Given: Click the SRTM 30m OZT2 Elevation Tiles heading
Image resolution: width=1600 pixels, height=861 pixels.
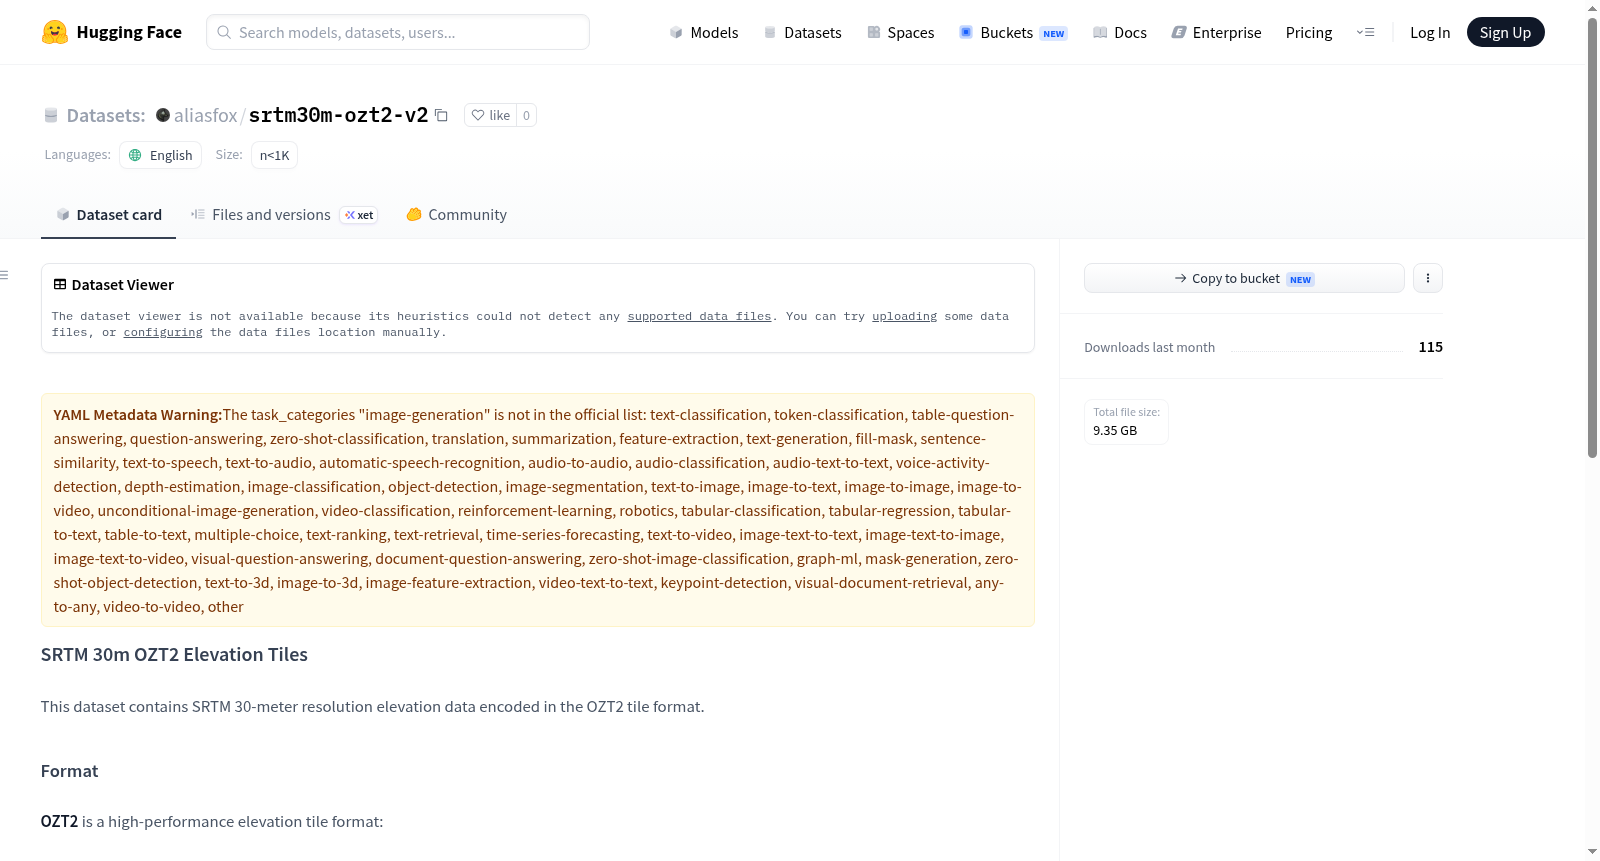Looking at the screenshot, I should [174, 654].
